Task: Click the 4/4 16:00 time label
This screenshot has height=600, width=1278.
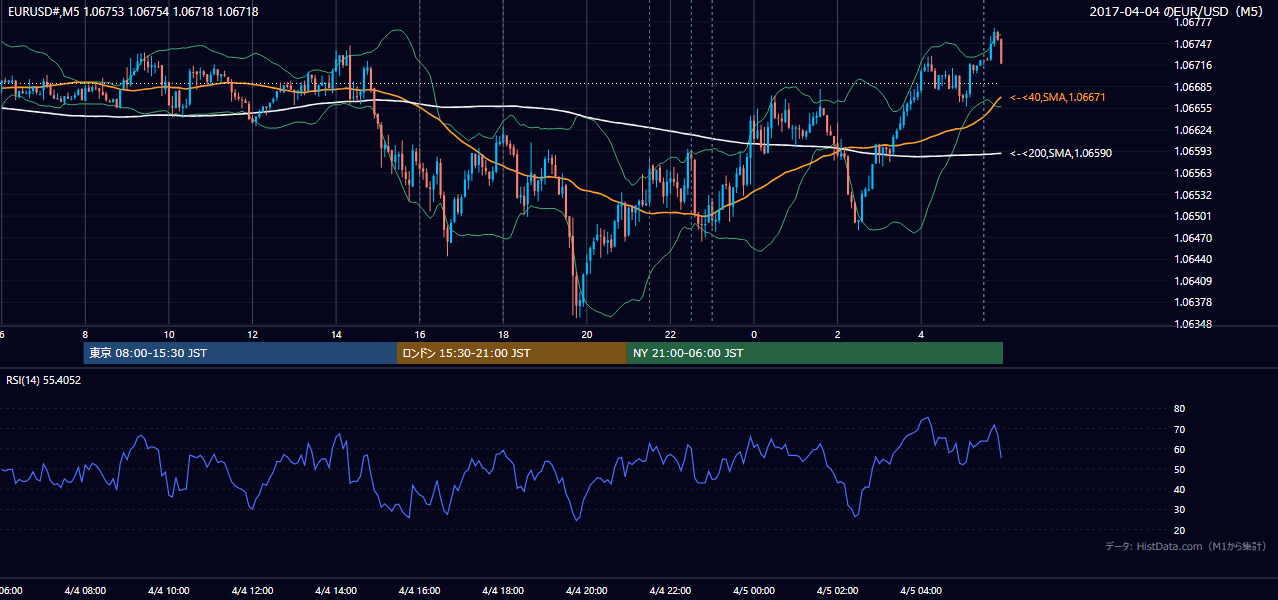Action: click(420, 591)
